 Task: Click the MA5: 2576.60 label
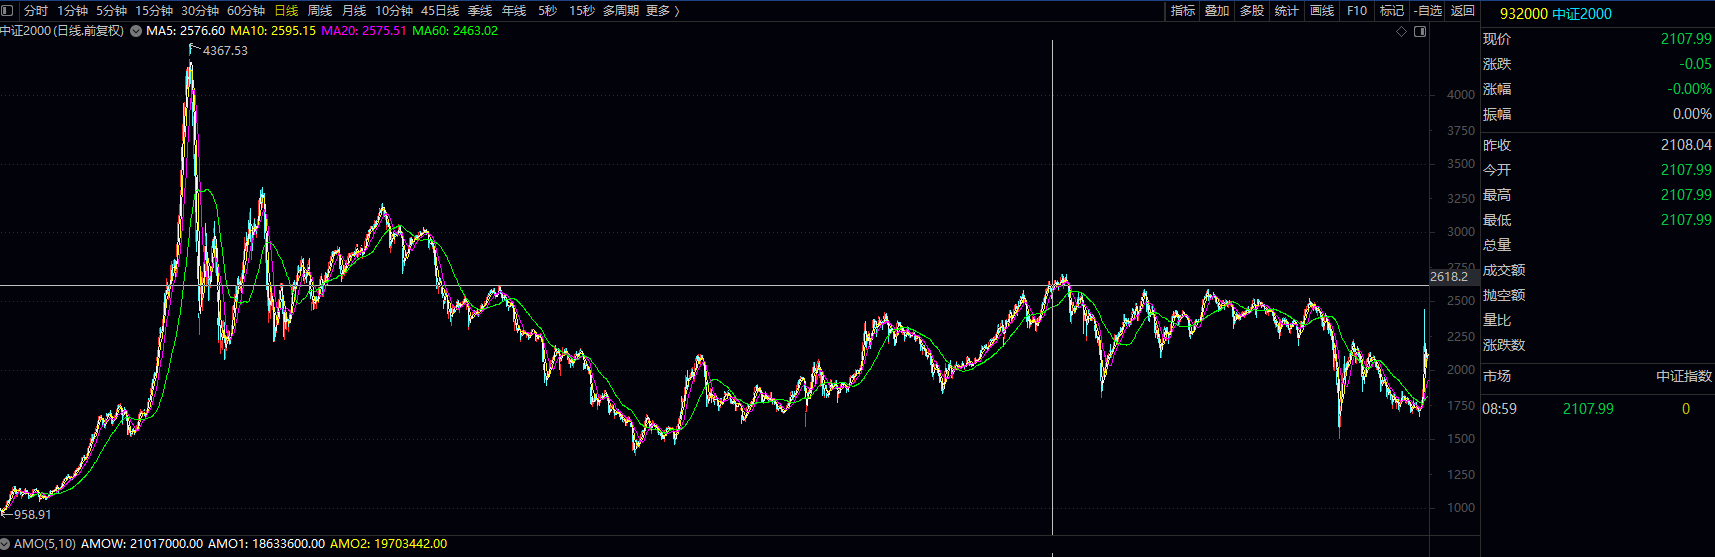click(x=185, y=31)
